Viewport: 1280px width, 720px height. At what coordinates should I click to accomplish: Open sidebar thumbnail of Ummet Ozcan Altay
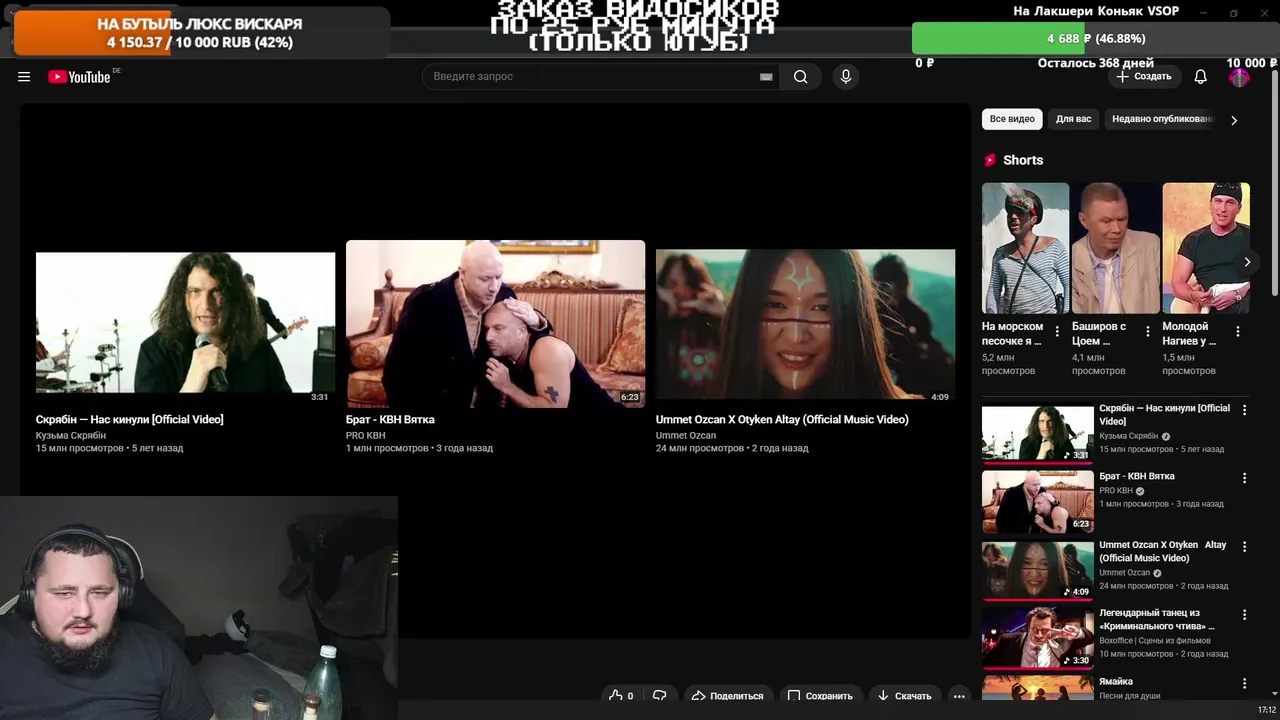(x=1037, y=569)
